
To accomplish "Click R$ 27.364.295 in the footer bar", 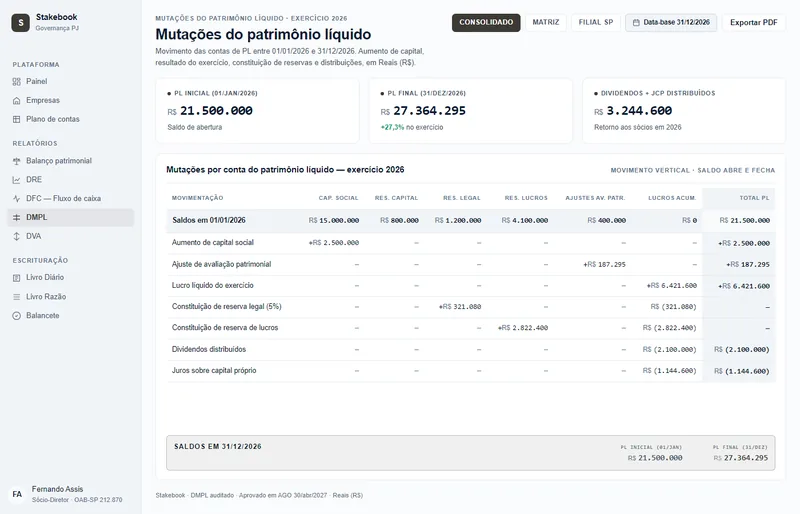I will 740,458.
